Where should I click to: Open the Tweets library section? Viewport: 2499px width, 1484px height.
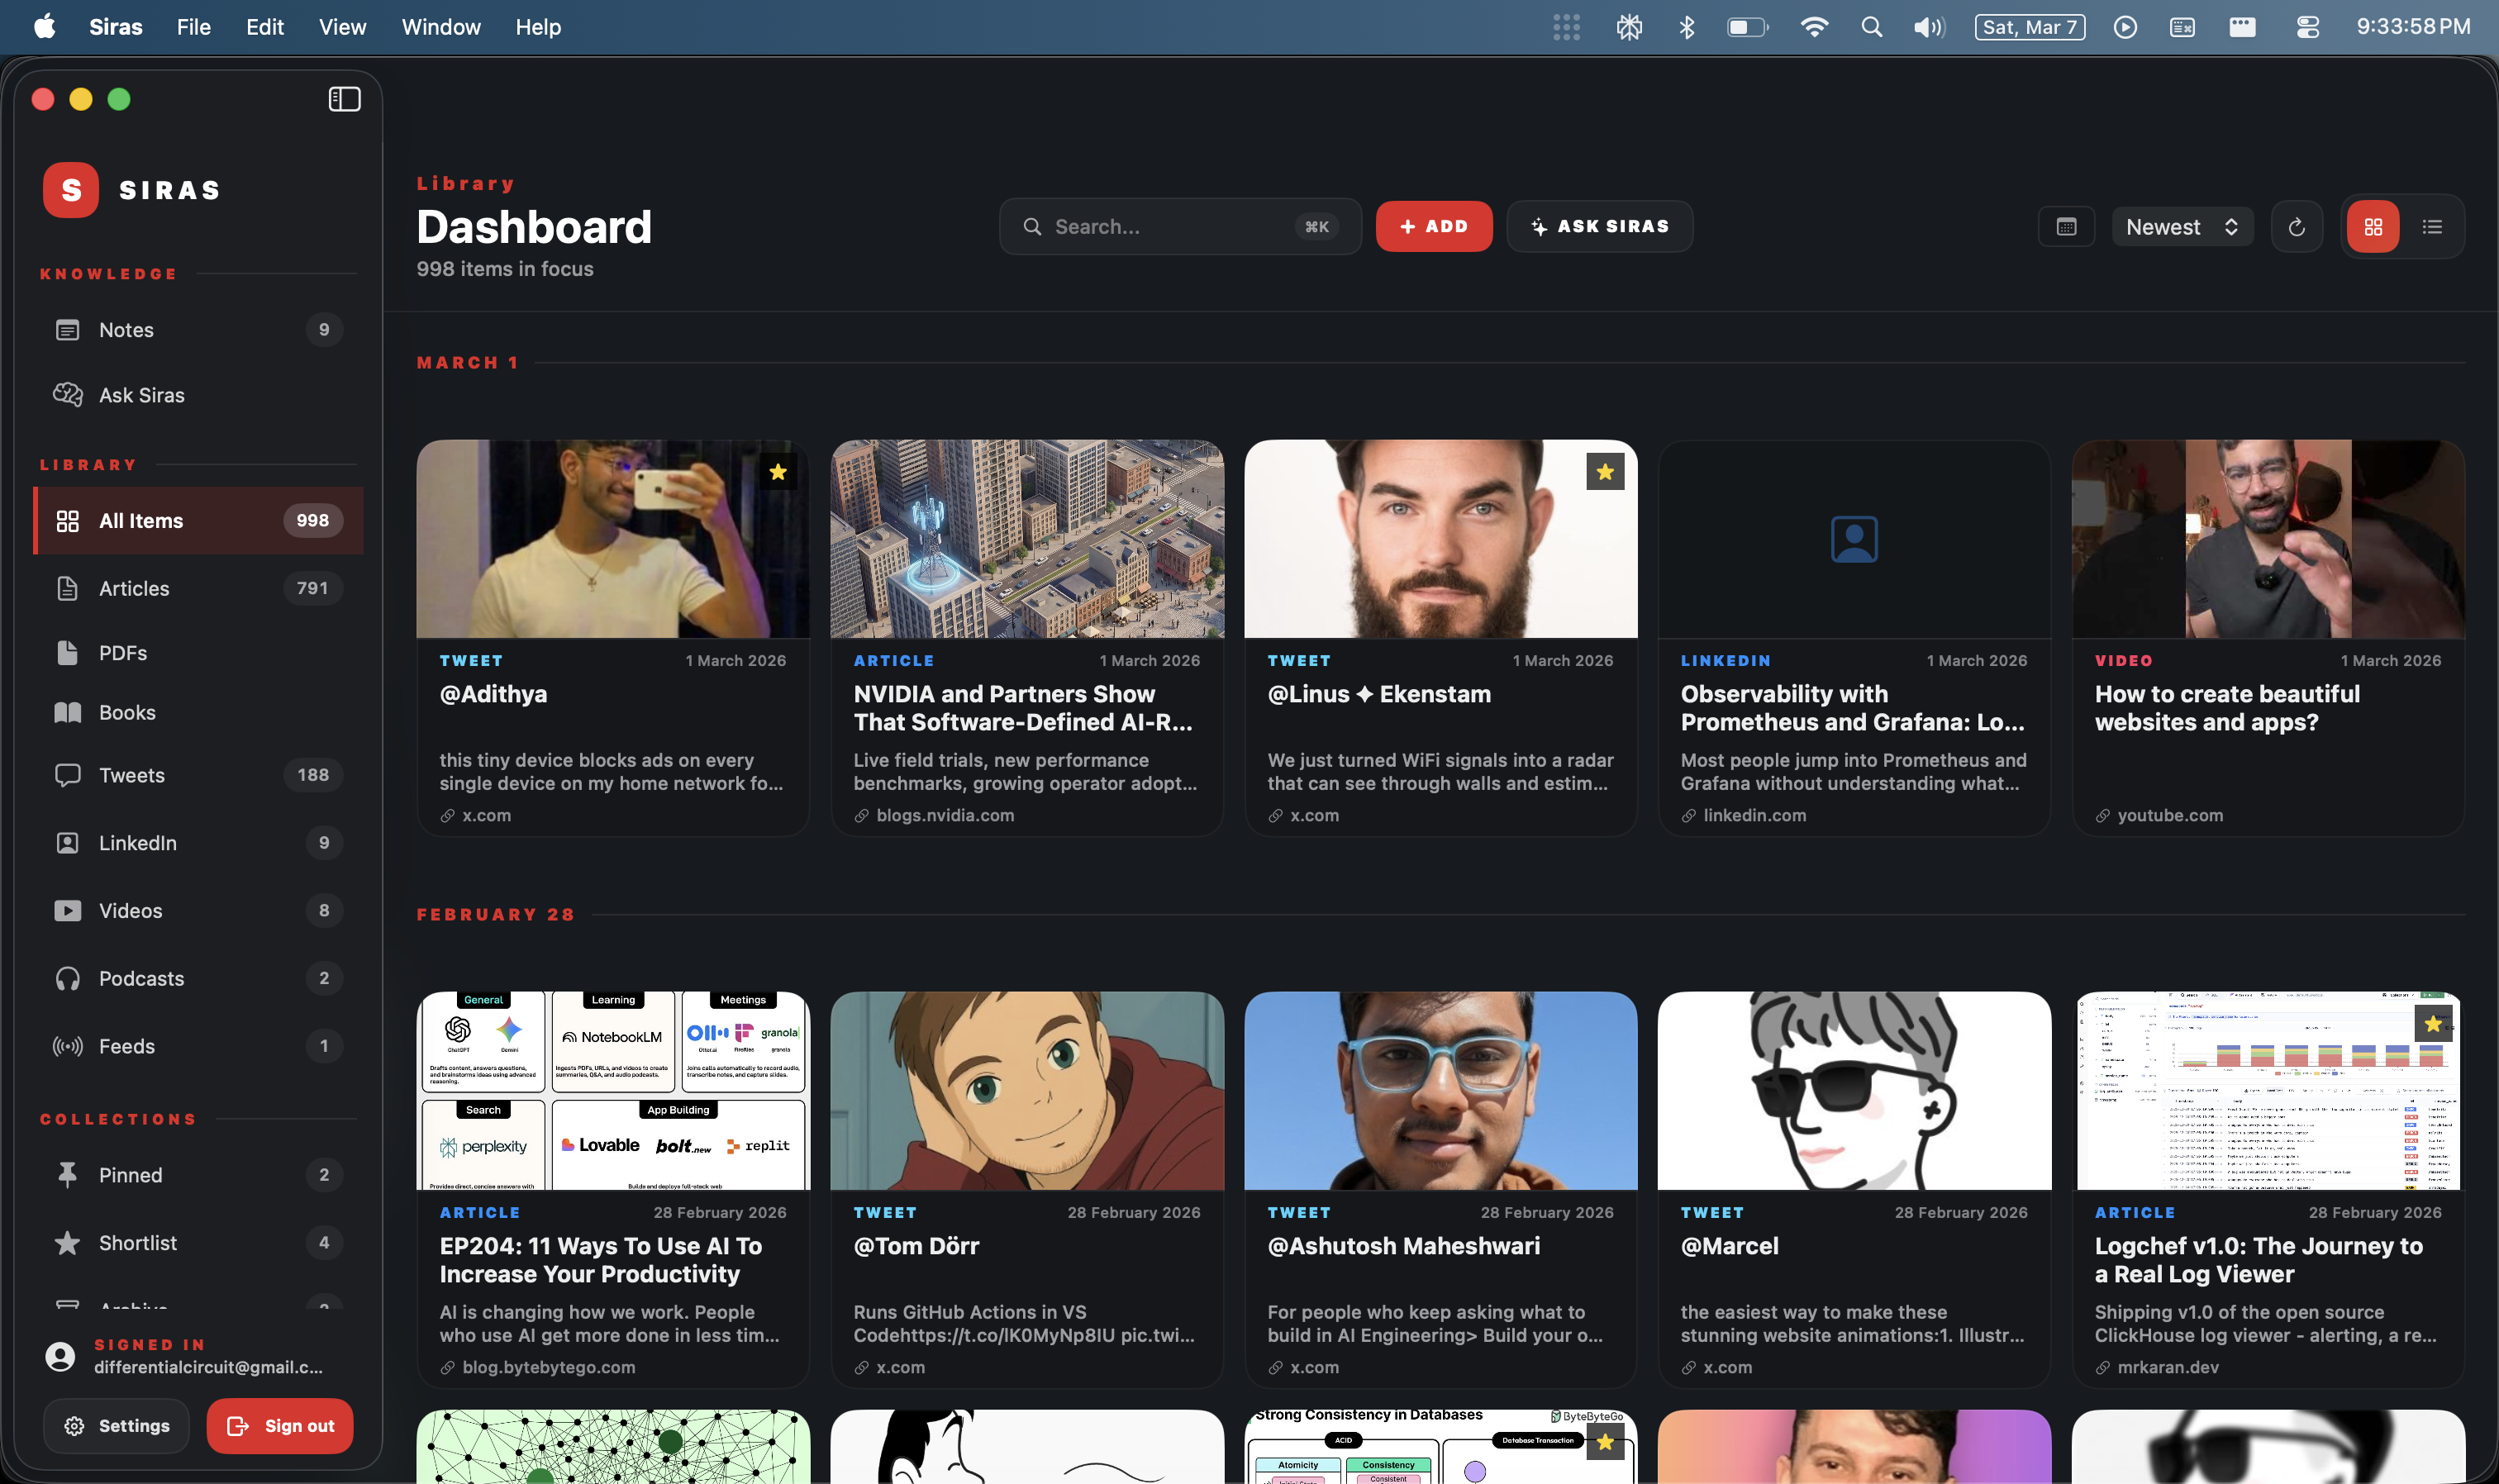pos(130,775)
